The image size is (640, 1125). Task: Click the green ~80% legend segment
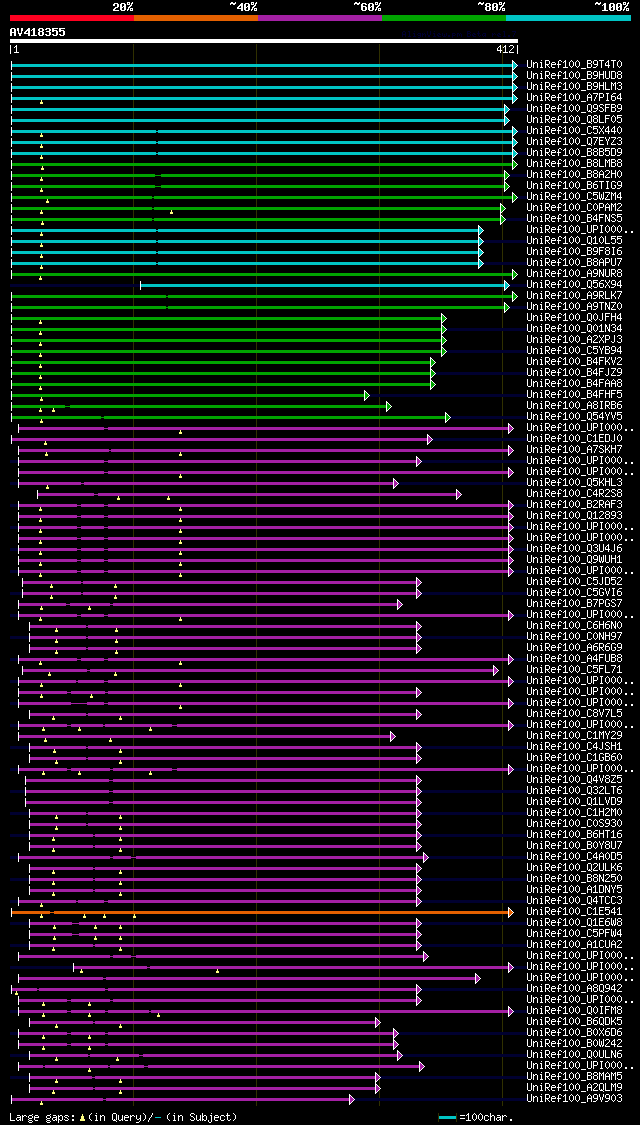[444, 17]
